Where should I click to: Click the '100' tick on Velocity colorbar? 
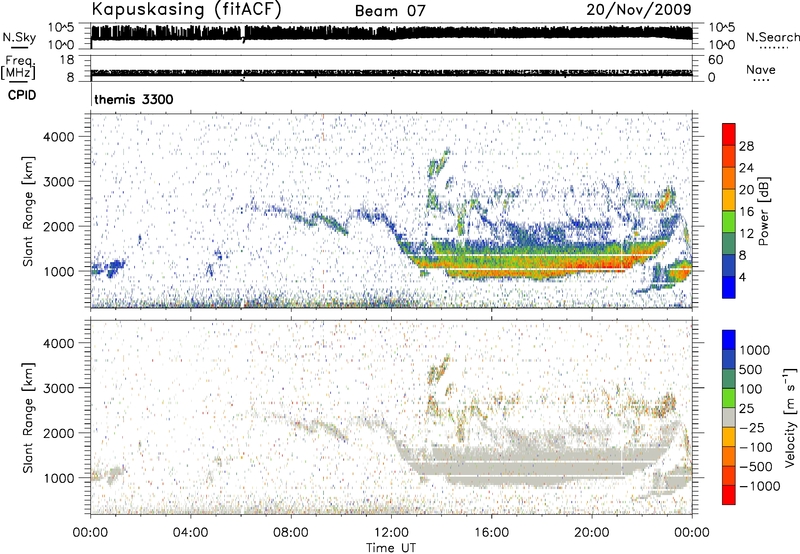(751, 389)
